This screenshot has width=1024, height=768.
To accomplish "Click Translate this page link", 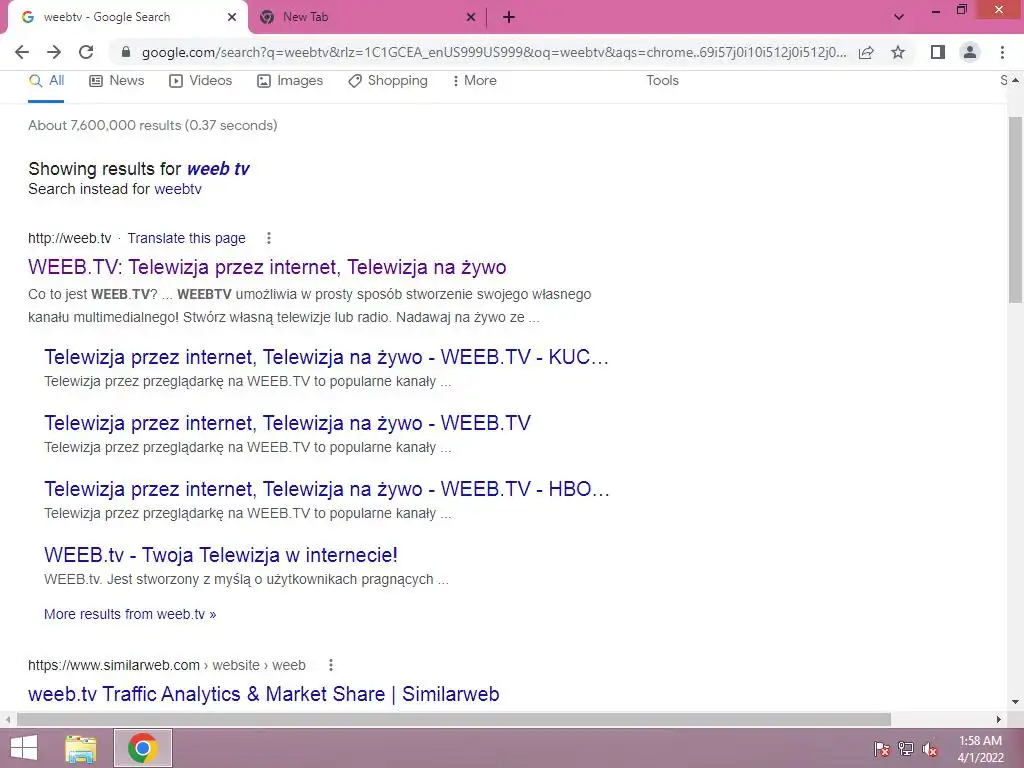I will tap(186, 238).
